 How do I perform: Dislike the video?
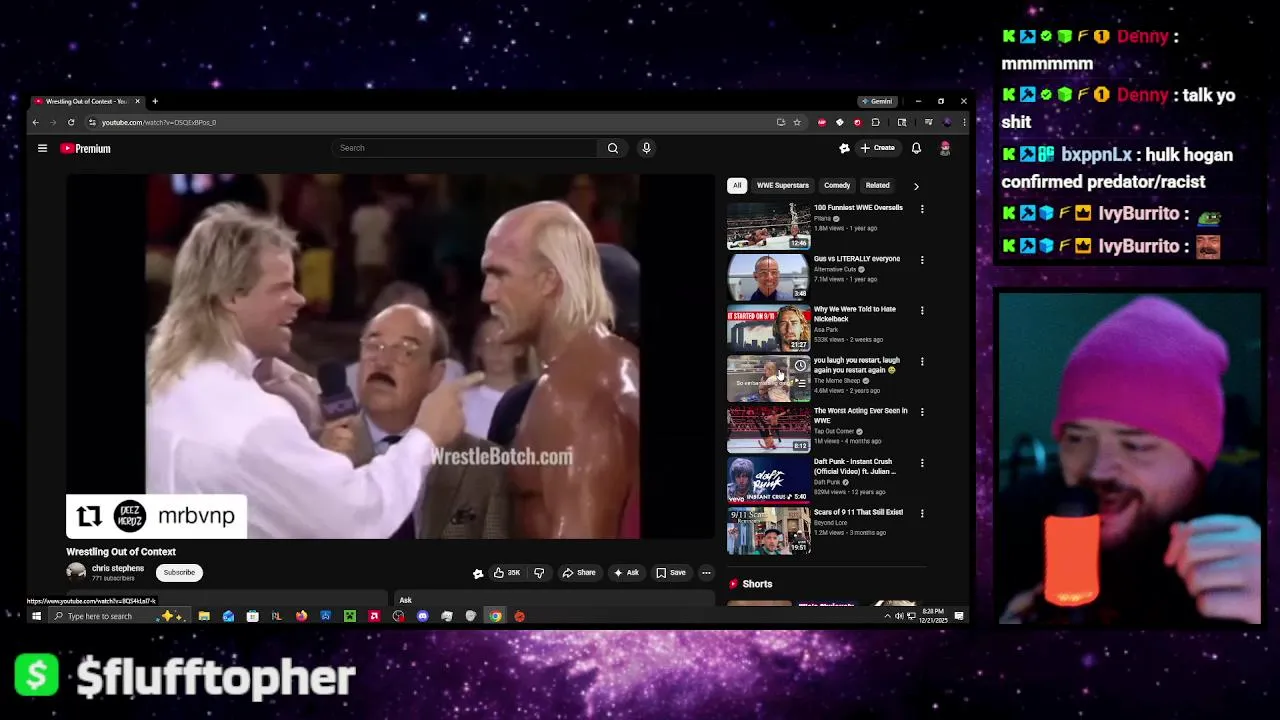(539, 573)
